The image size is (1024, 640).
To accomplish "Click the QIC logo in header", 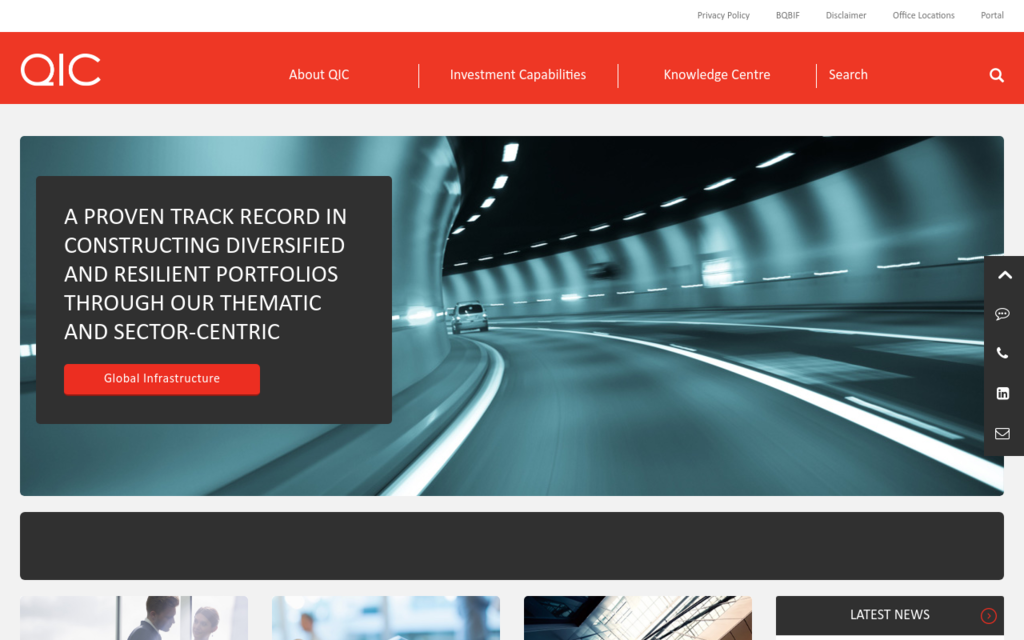I will tap(61, 70).
